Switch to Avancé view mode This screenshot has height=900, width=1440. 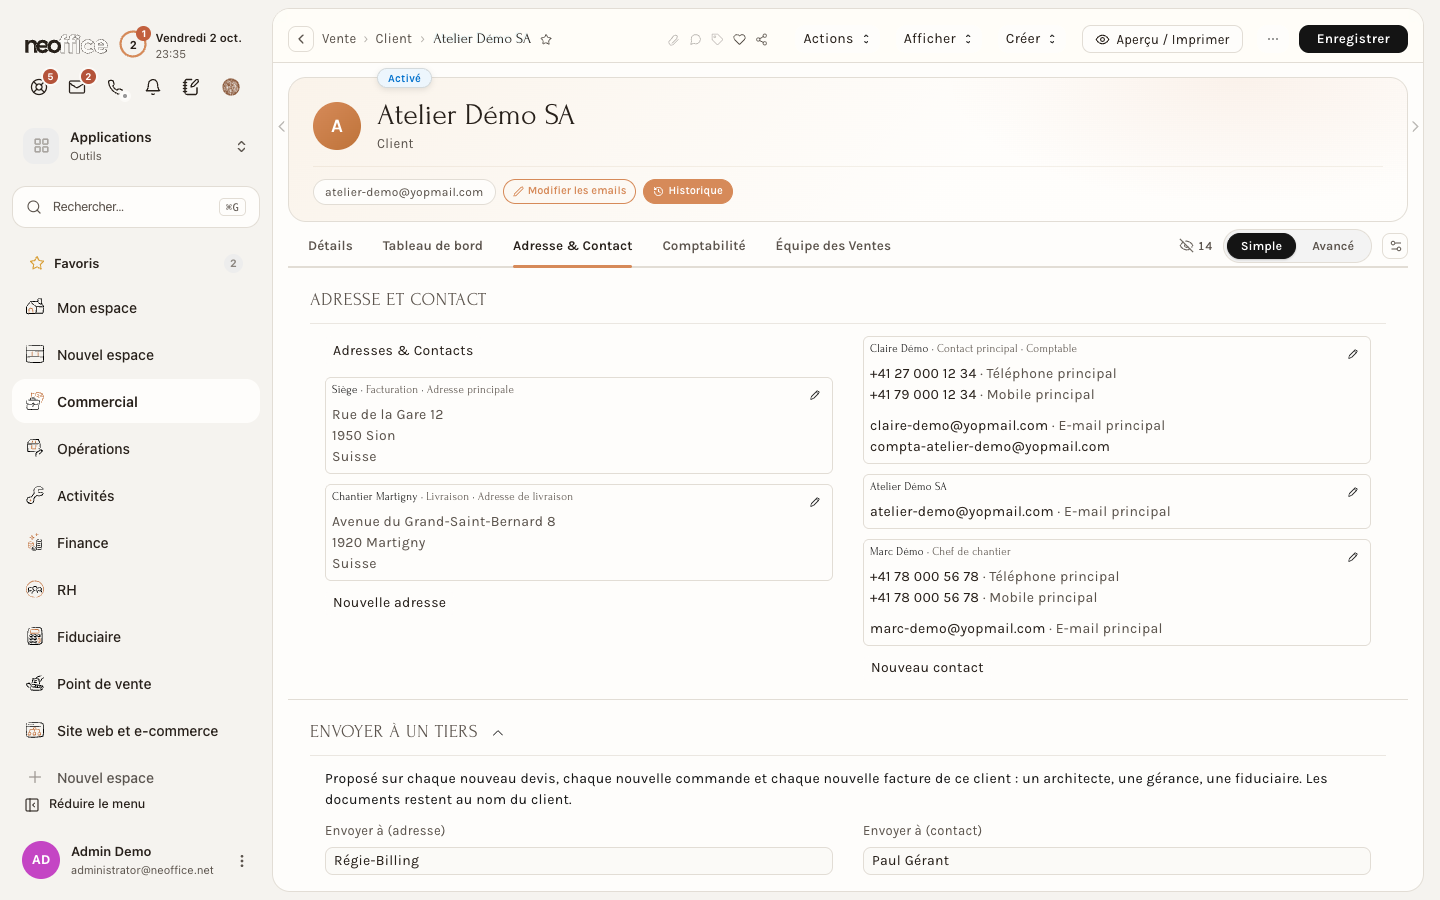(x=1333, y=246)
